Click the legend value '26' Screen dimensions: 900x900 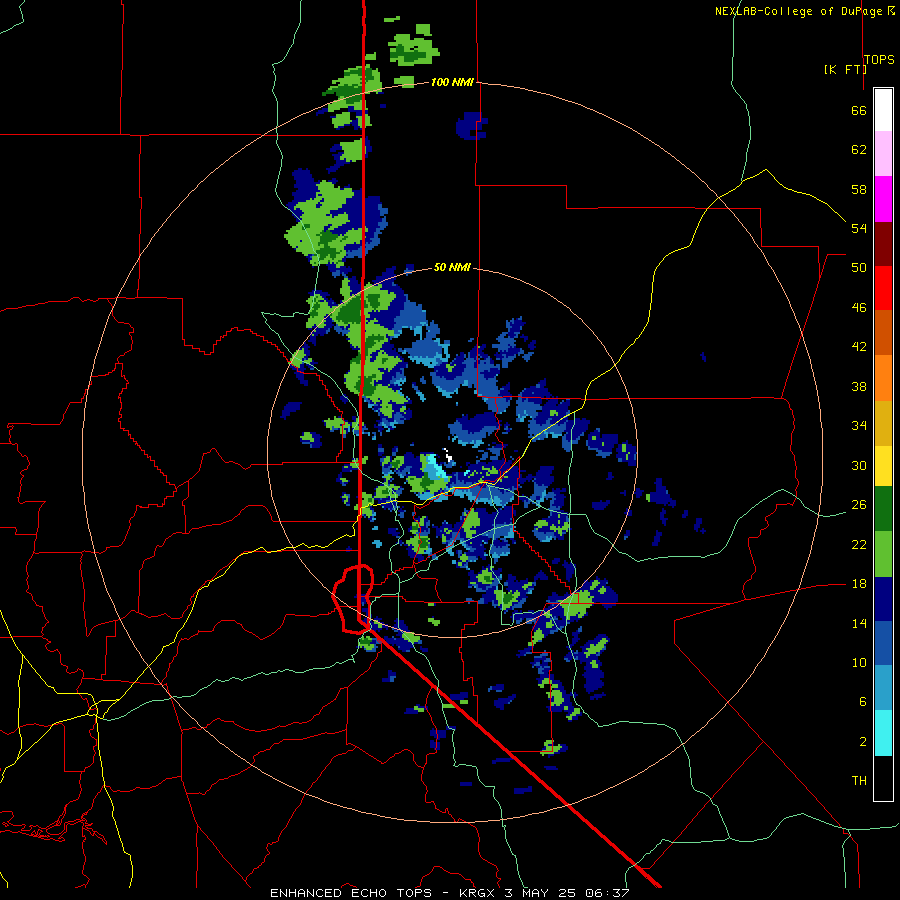[859, 505]
